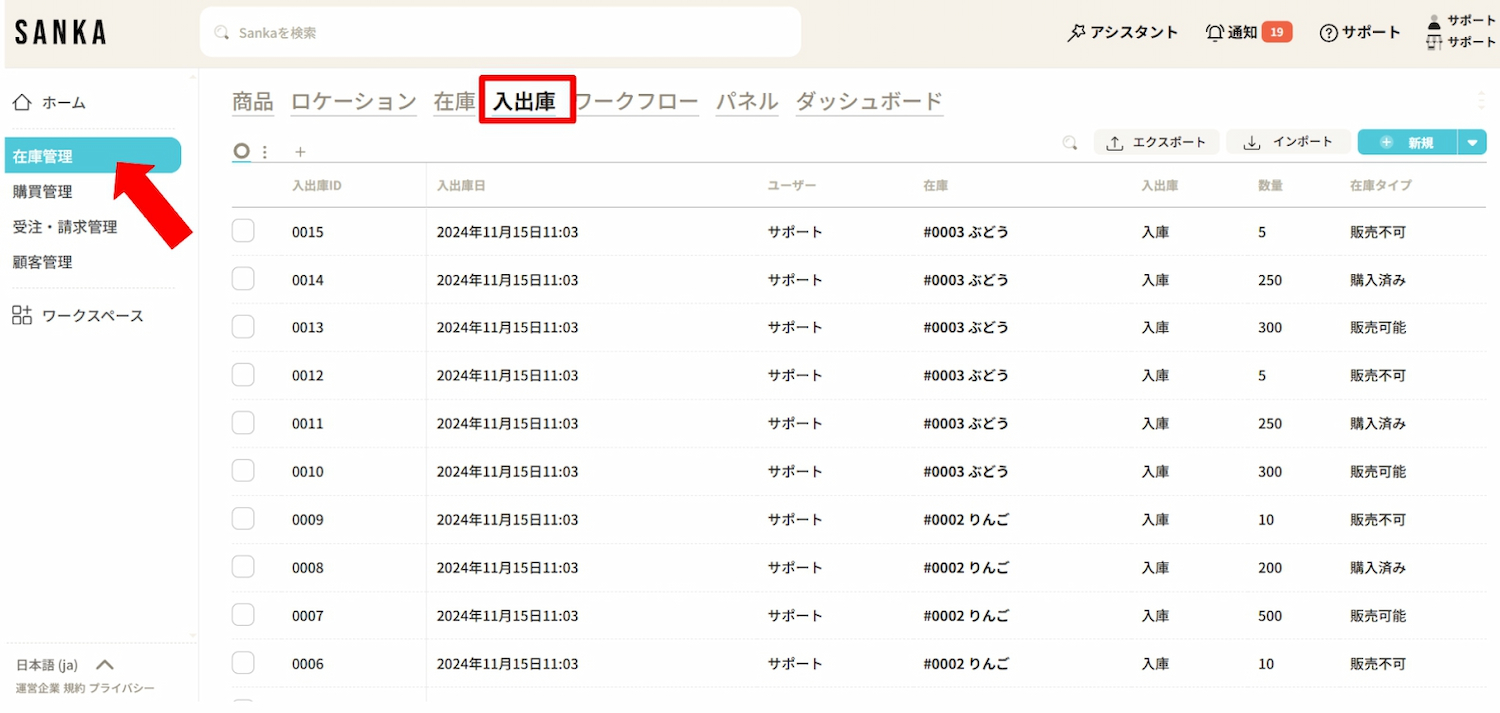
Task: Go to ホーム in the sidebar
Action: tap(64, 102)
